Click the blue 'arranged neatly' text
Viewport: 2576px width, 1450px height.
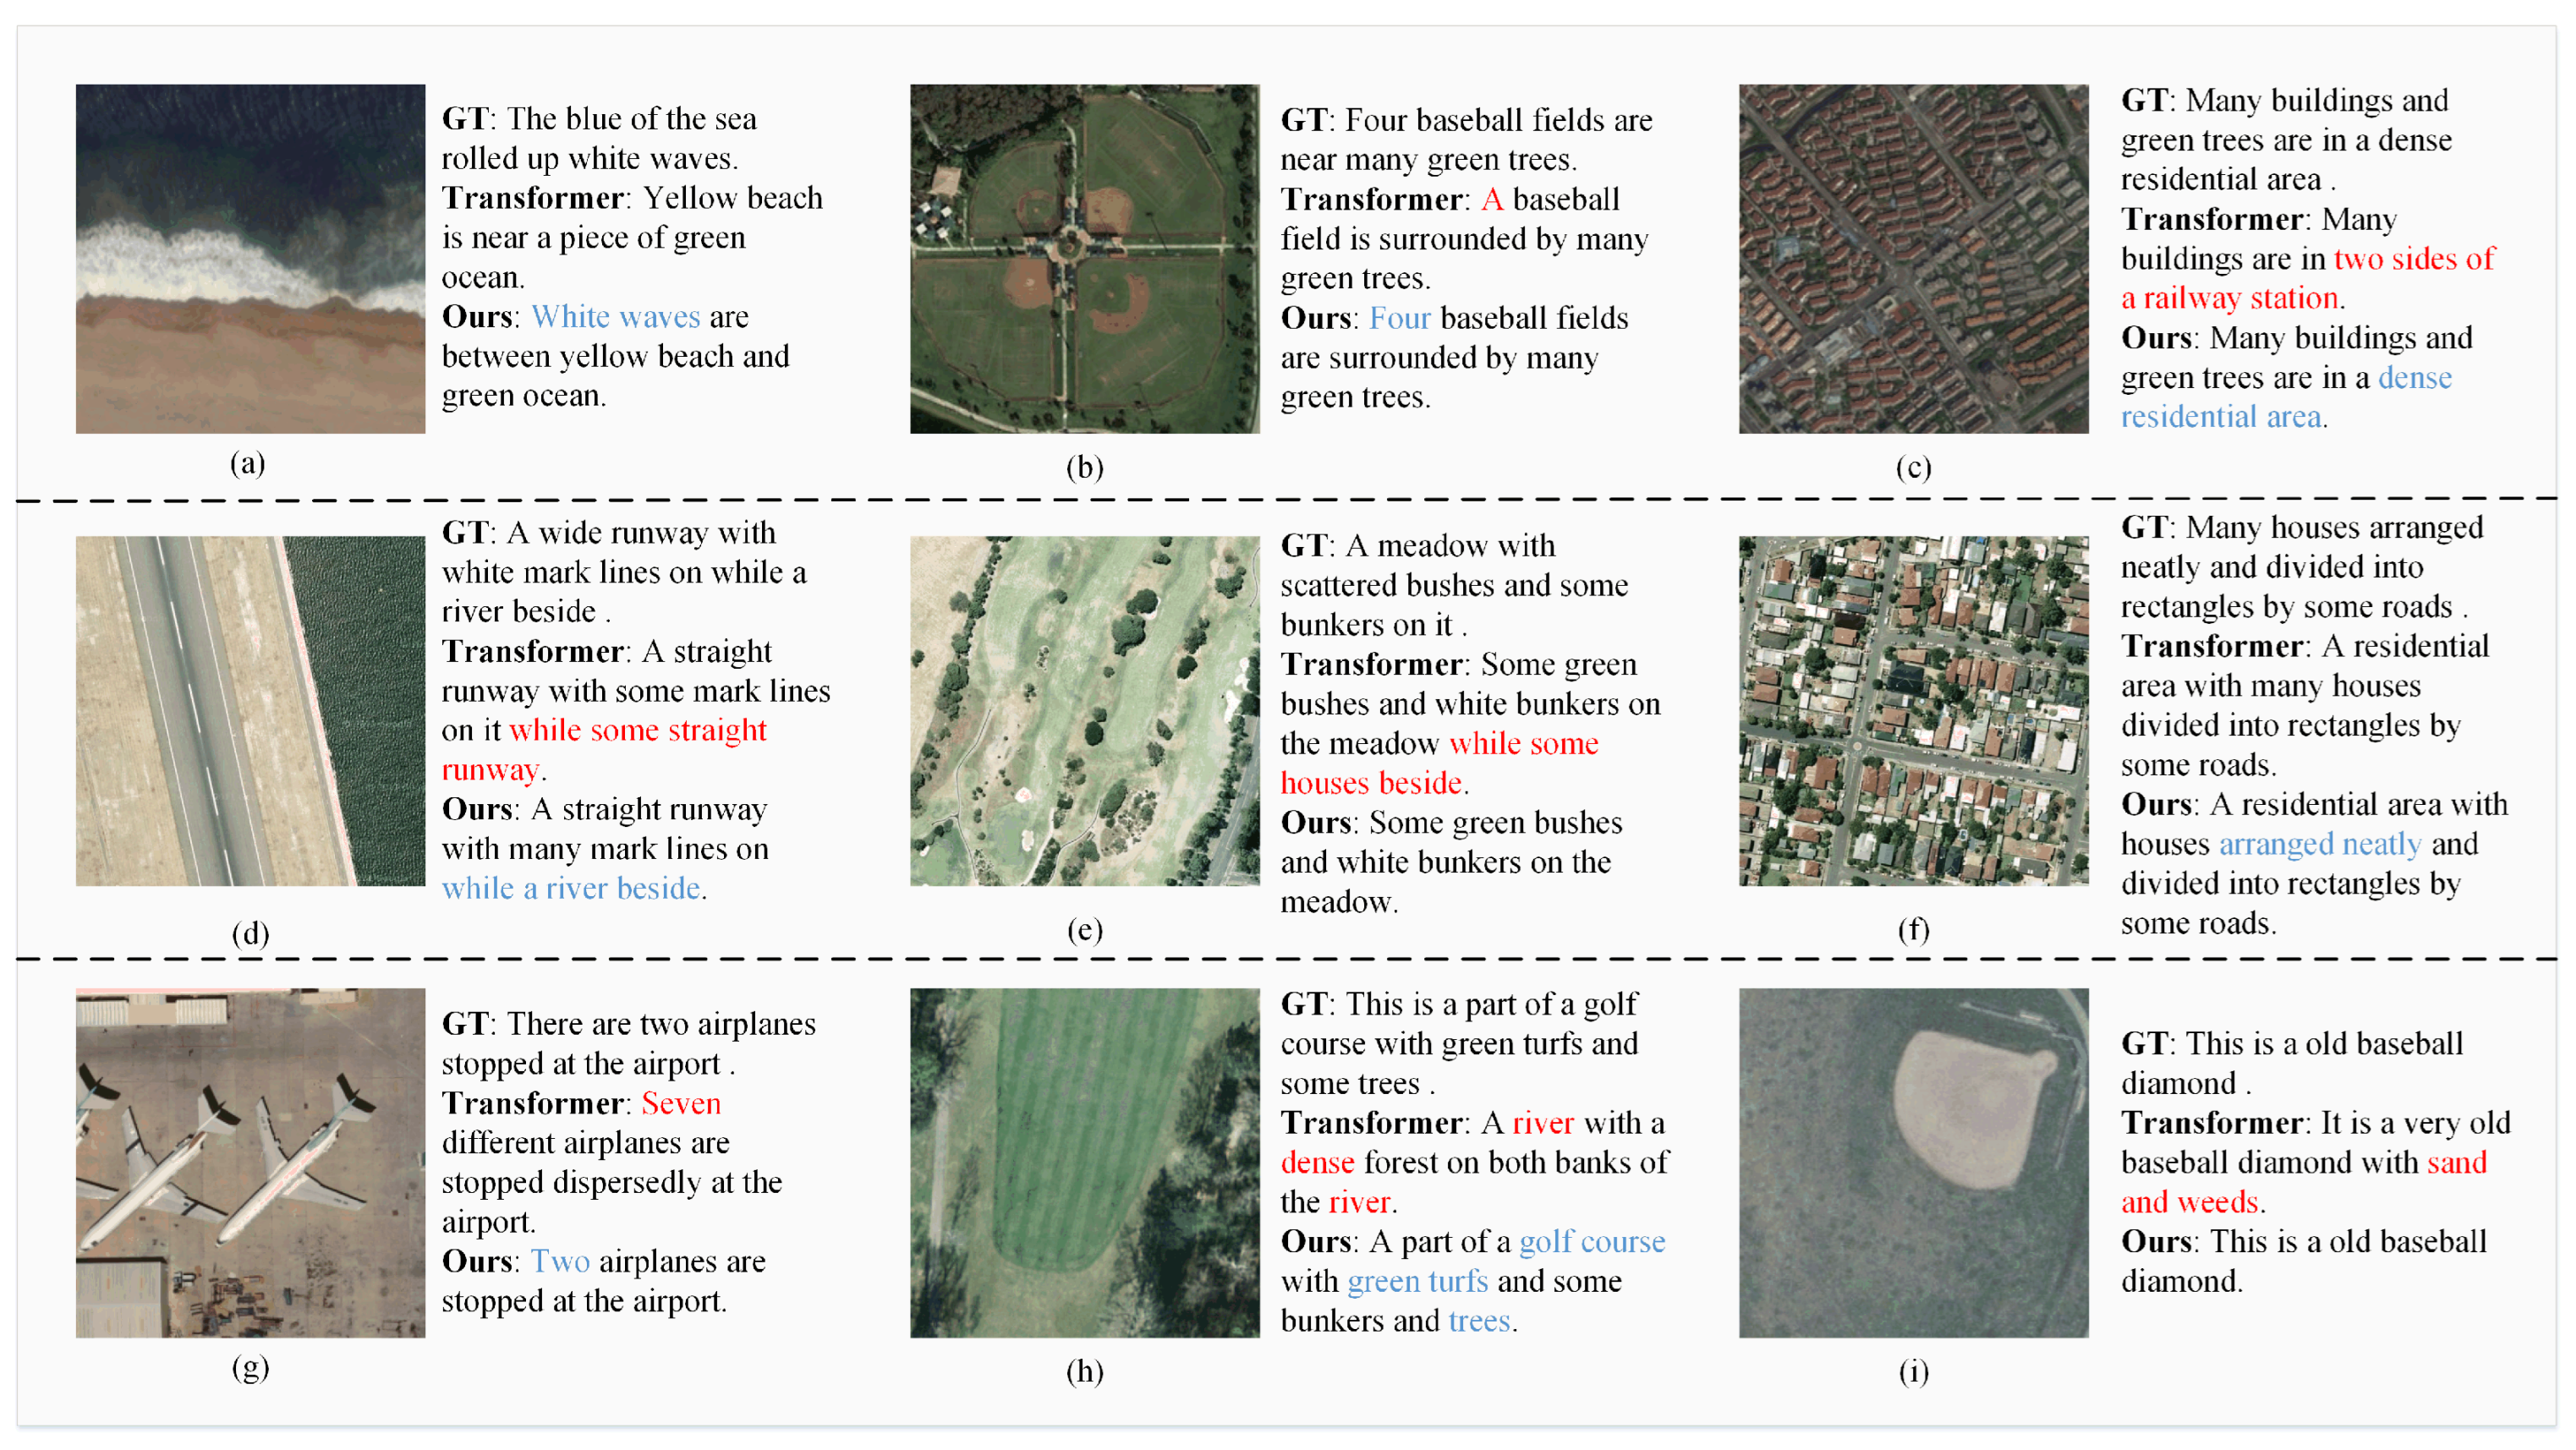[2319, 844]
